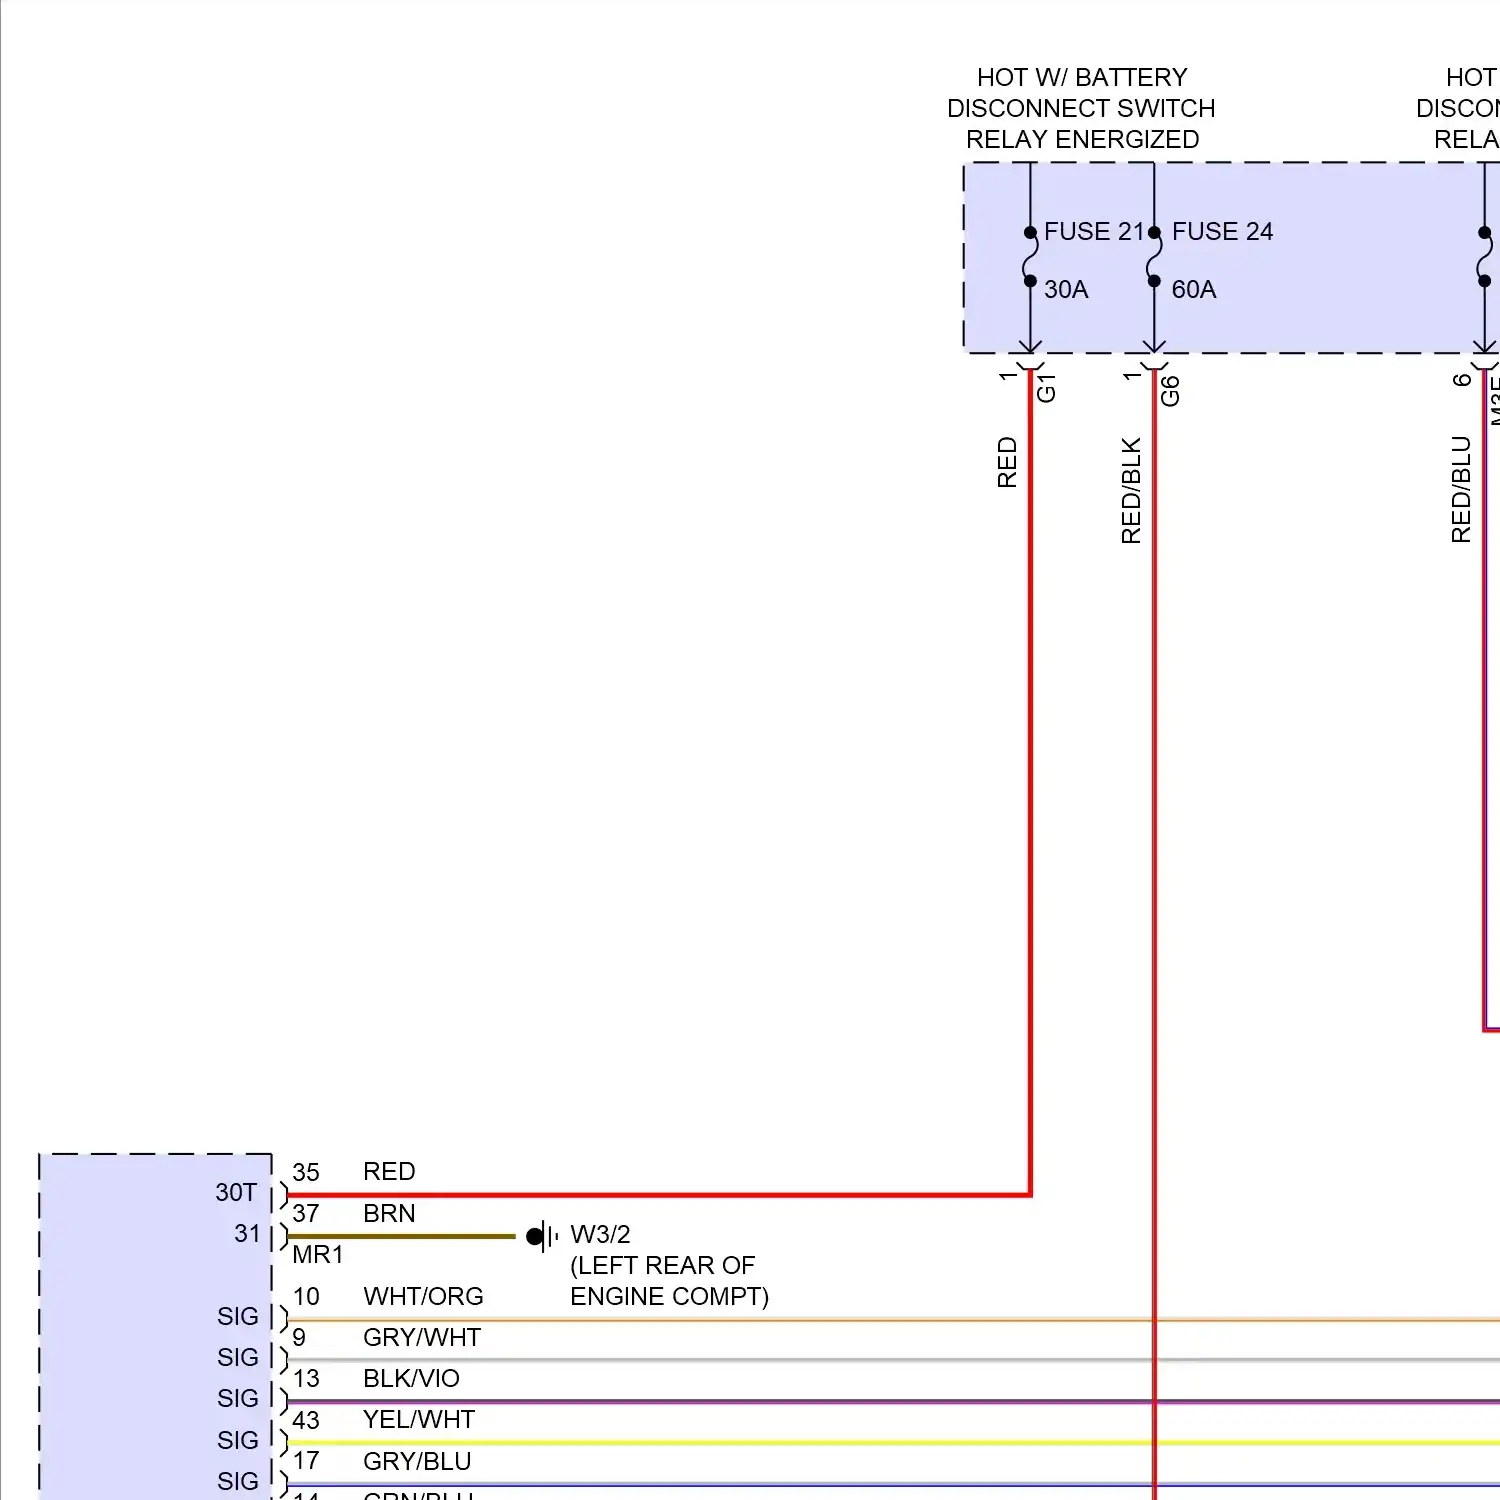Viewport: 1500px width, 1500px height.
Task: Click the FUSE 21 label
Action: [1093, 231]
